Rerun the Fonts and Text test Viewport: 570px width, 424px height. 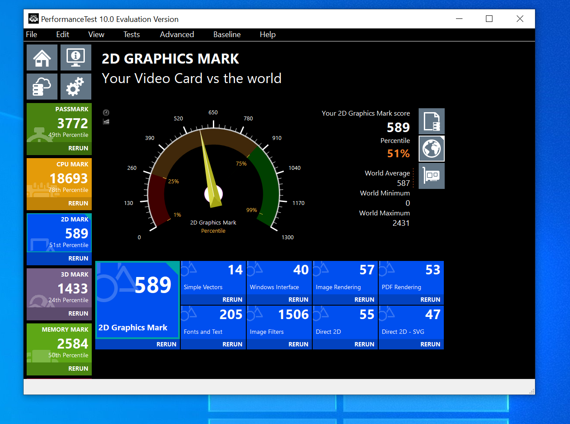point(232,344)
